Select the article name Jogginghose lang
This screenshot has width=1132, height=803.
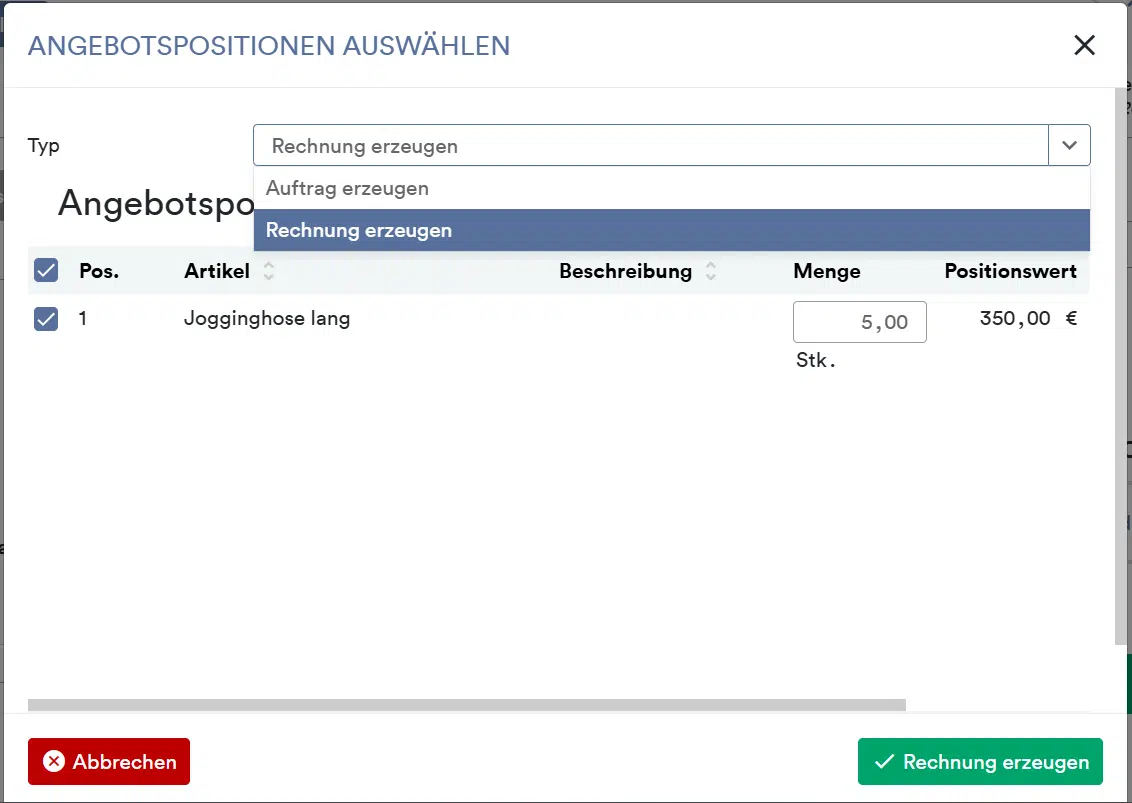(267, 319)
